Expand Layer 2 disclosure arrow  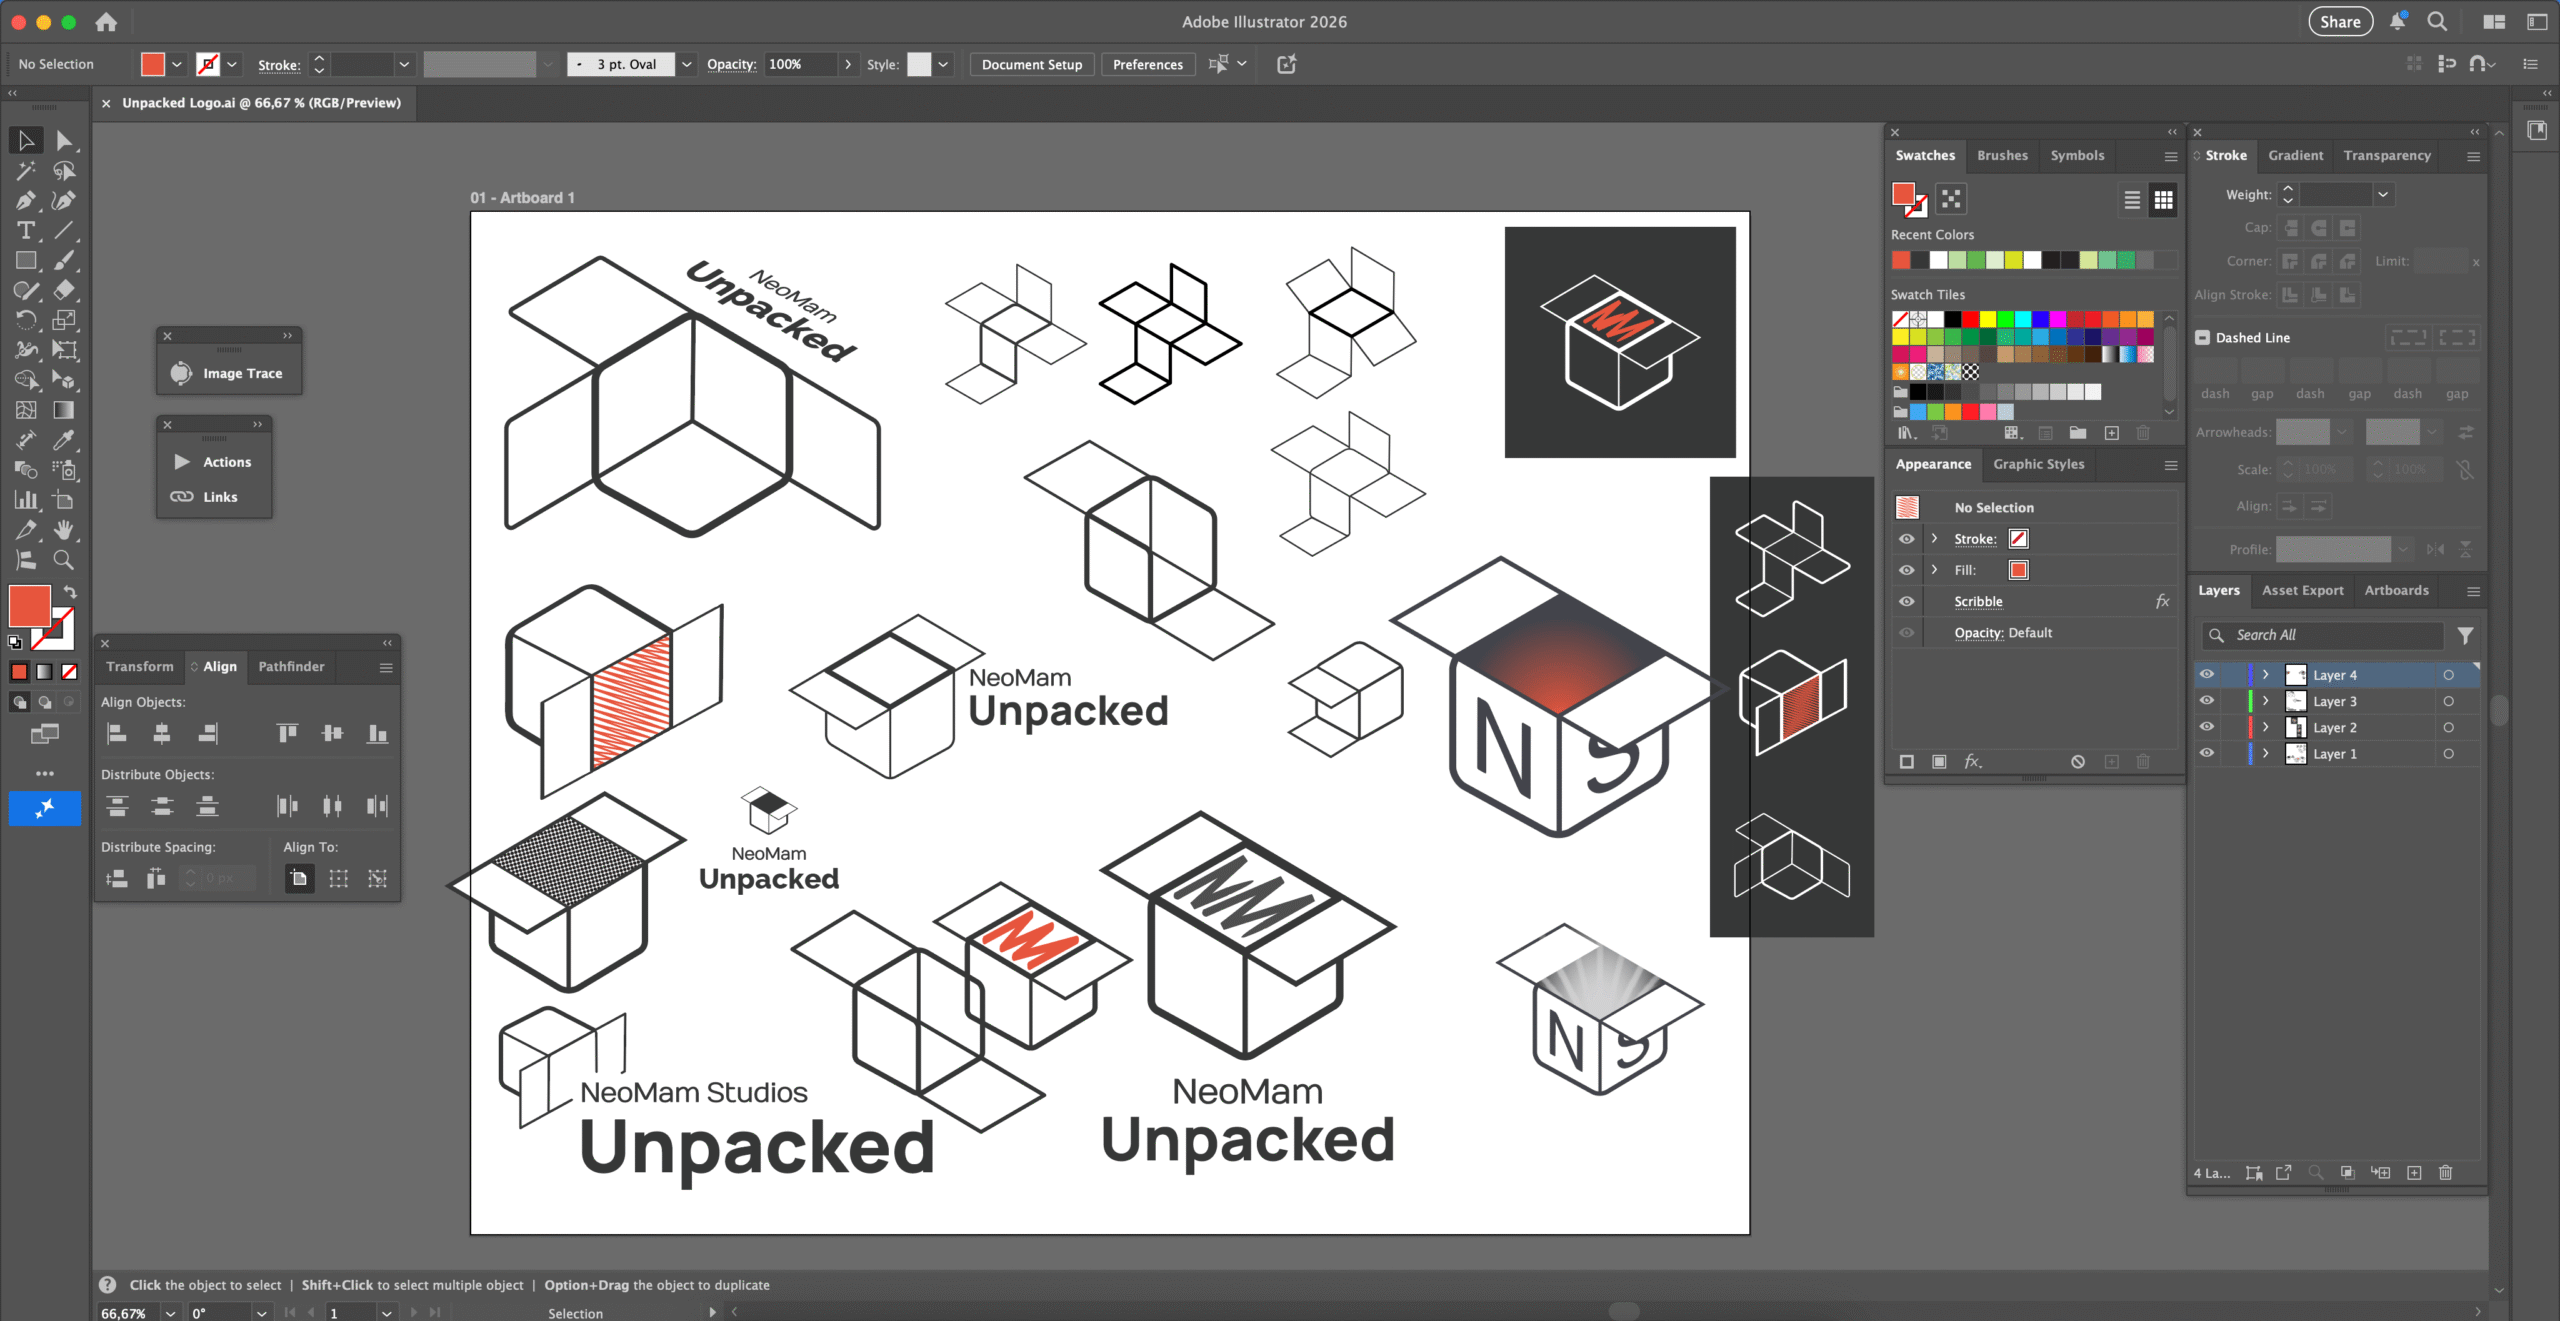coord(2267,727)
